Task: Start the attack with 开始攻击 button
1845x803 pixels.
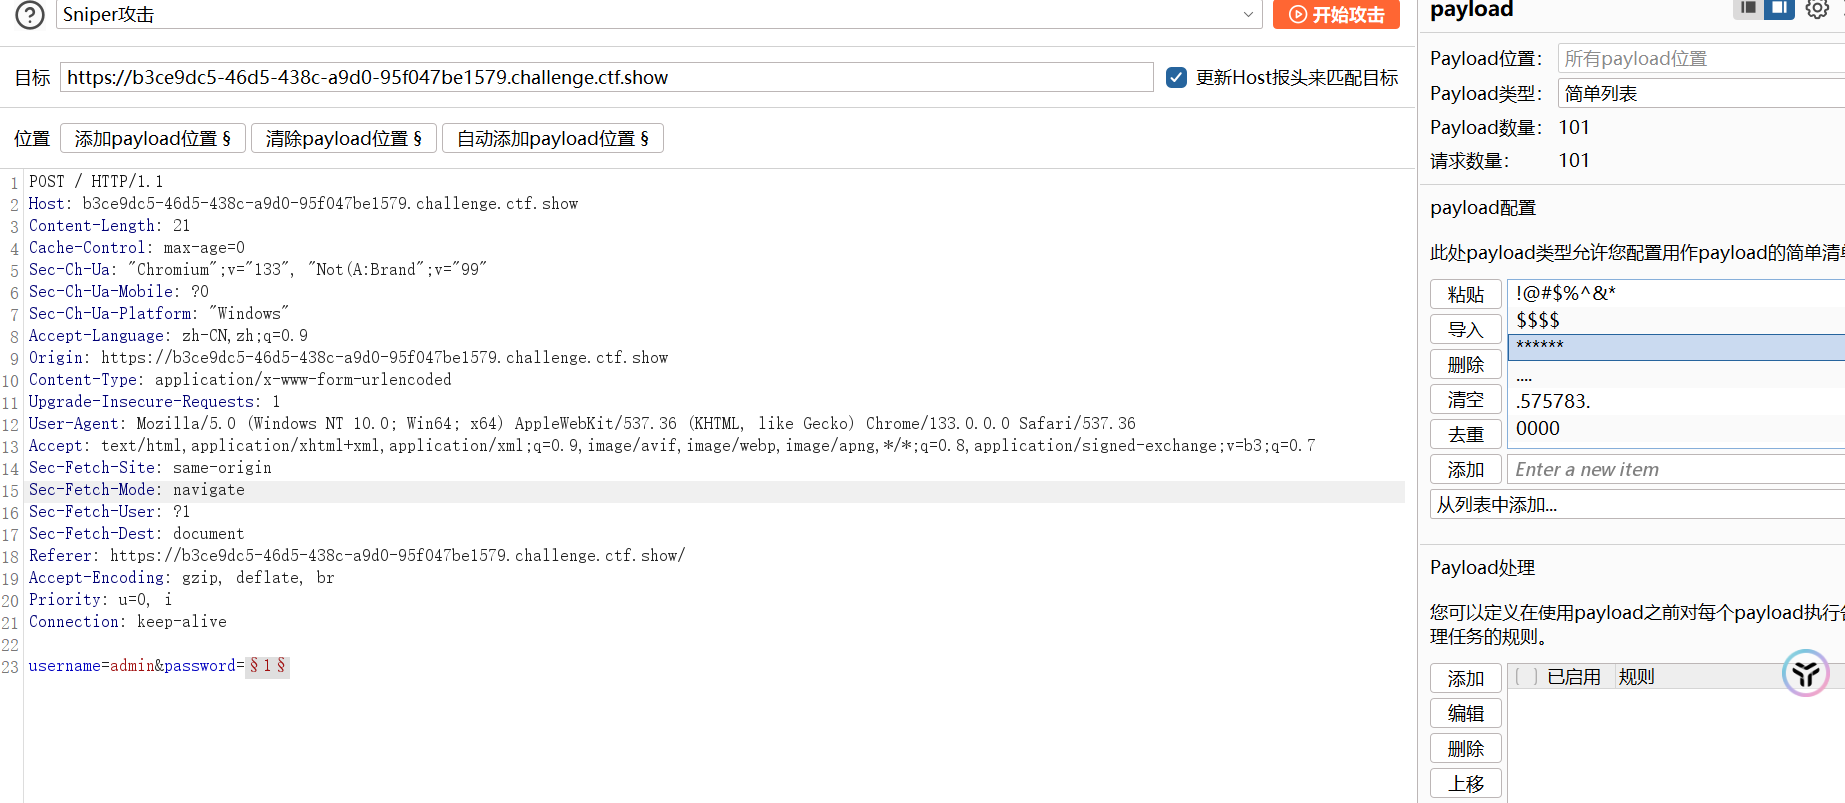Action: [x=1336, y=15]
